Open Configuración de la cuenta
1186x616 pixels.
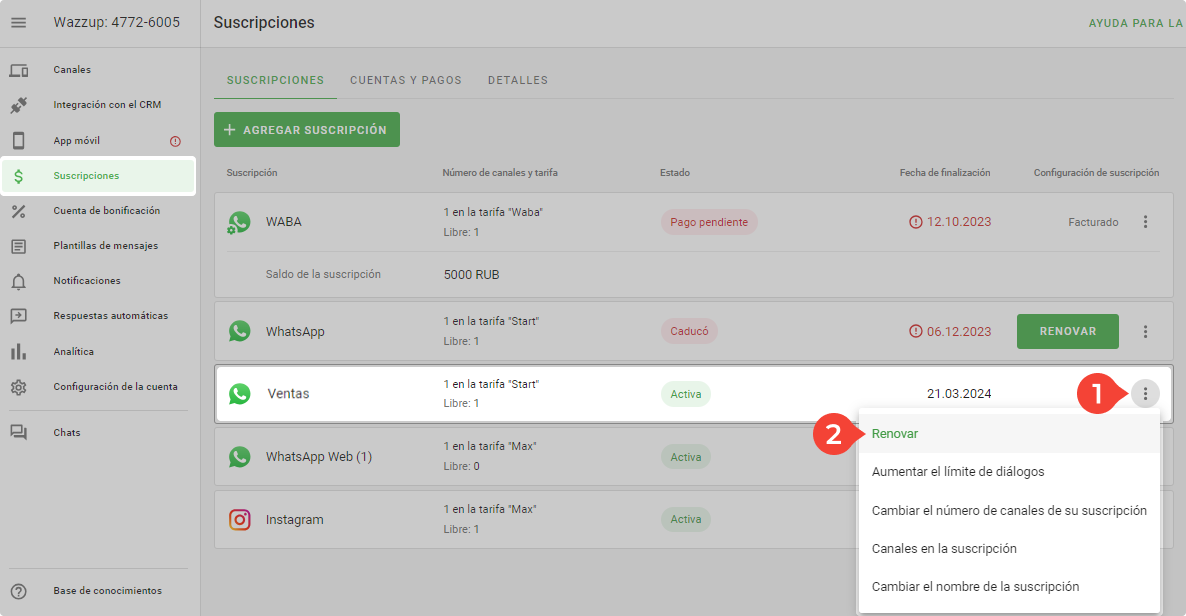pos(115,387)
